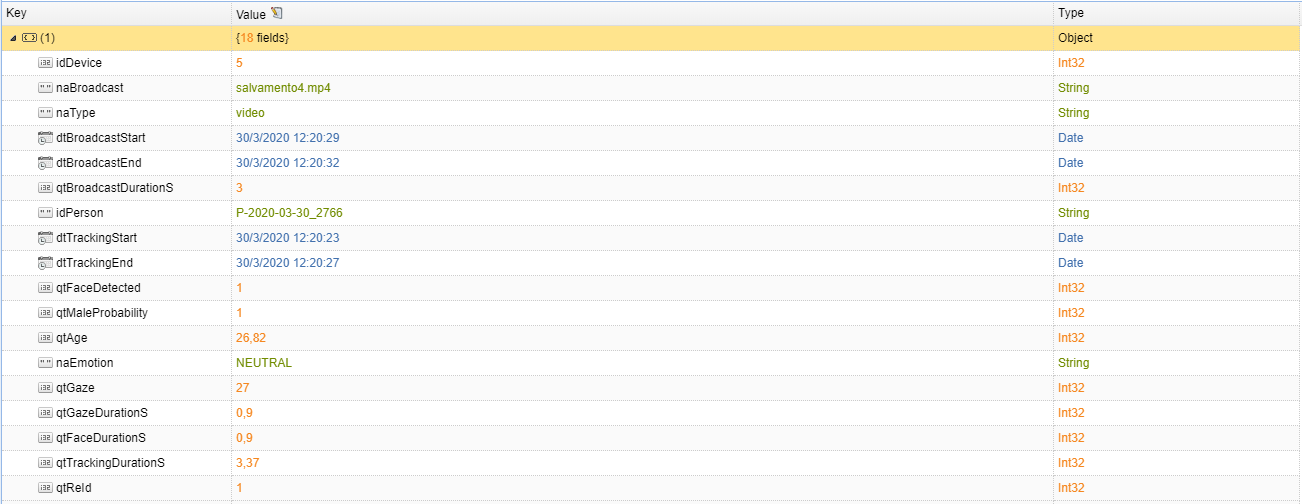This screenshot has width=1302, height=504.
Task: Click the edit icon beside Value header
Action: [277, 13]
